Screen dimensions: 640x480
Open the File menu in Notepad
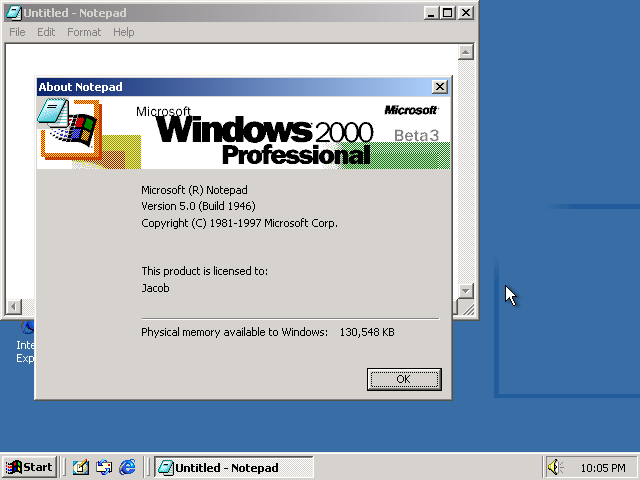coord(17,32)
